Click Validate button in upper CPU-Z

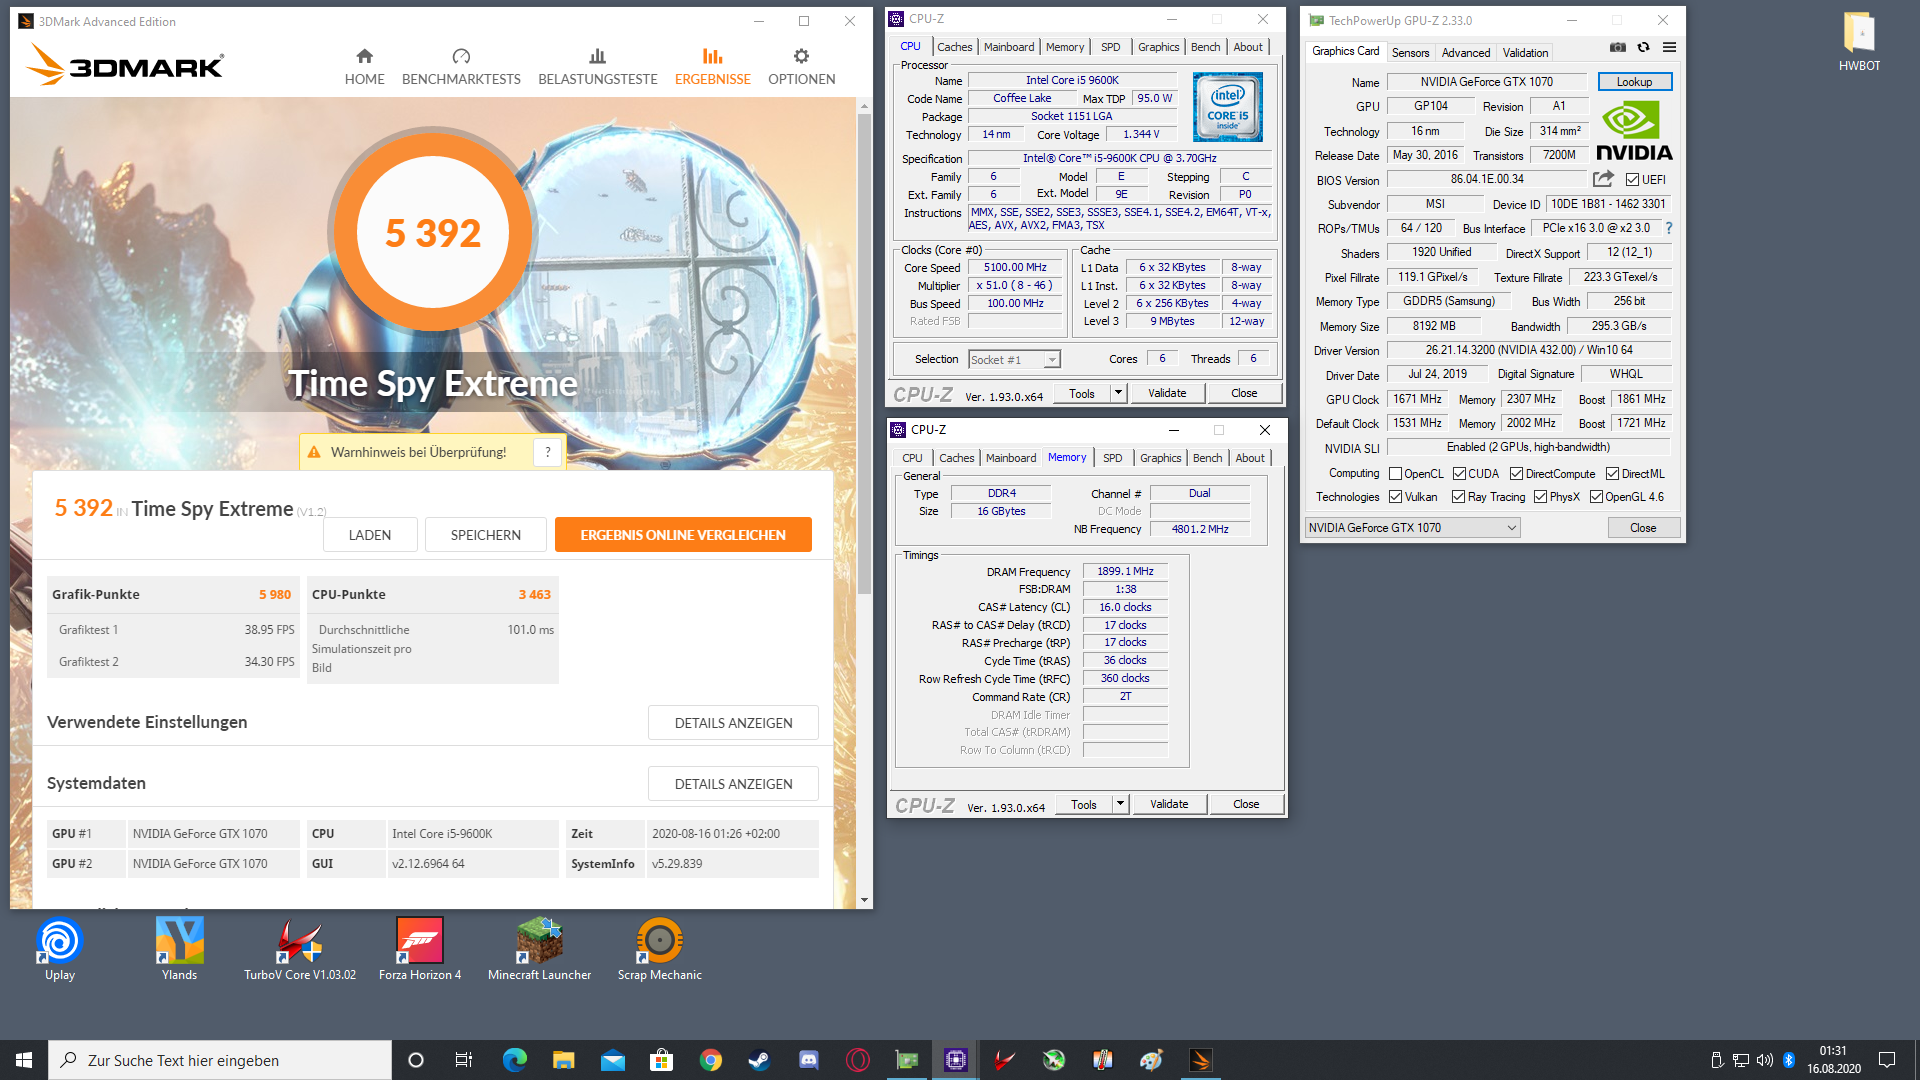tap(1167, 393)
